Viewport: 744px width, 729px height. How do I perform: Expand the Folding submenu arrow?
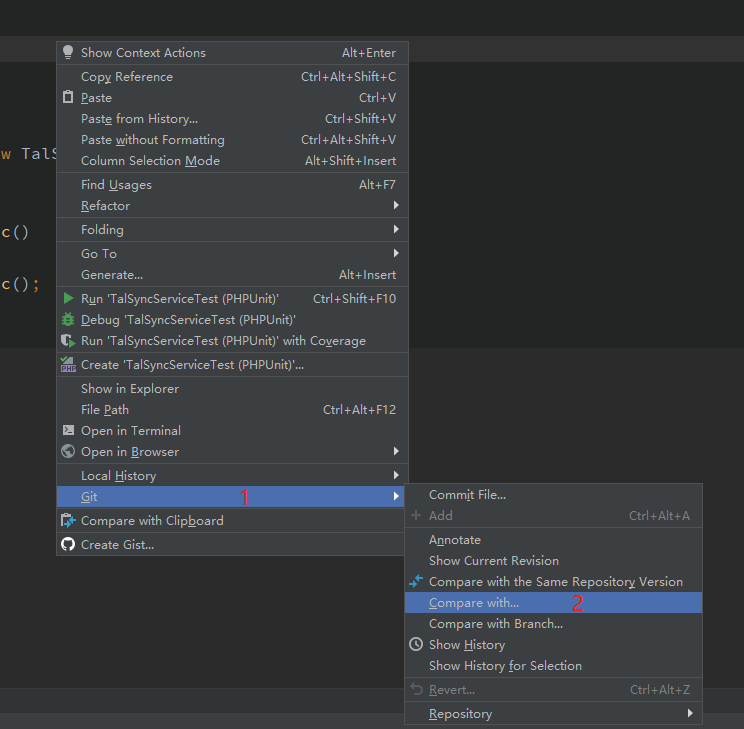click(x=396, y=229)
